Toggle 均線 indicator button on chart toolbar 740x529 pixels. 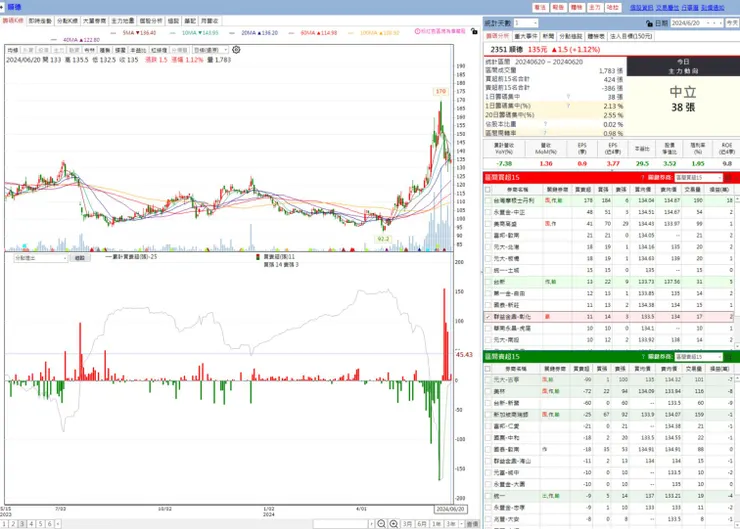tap(13, 50)
